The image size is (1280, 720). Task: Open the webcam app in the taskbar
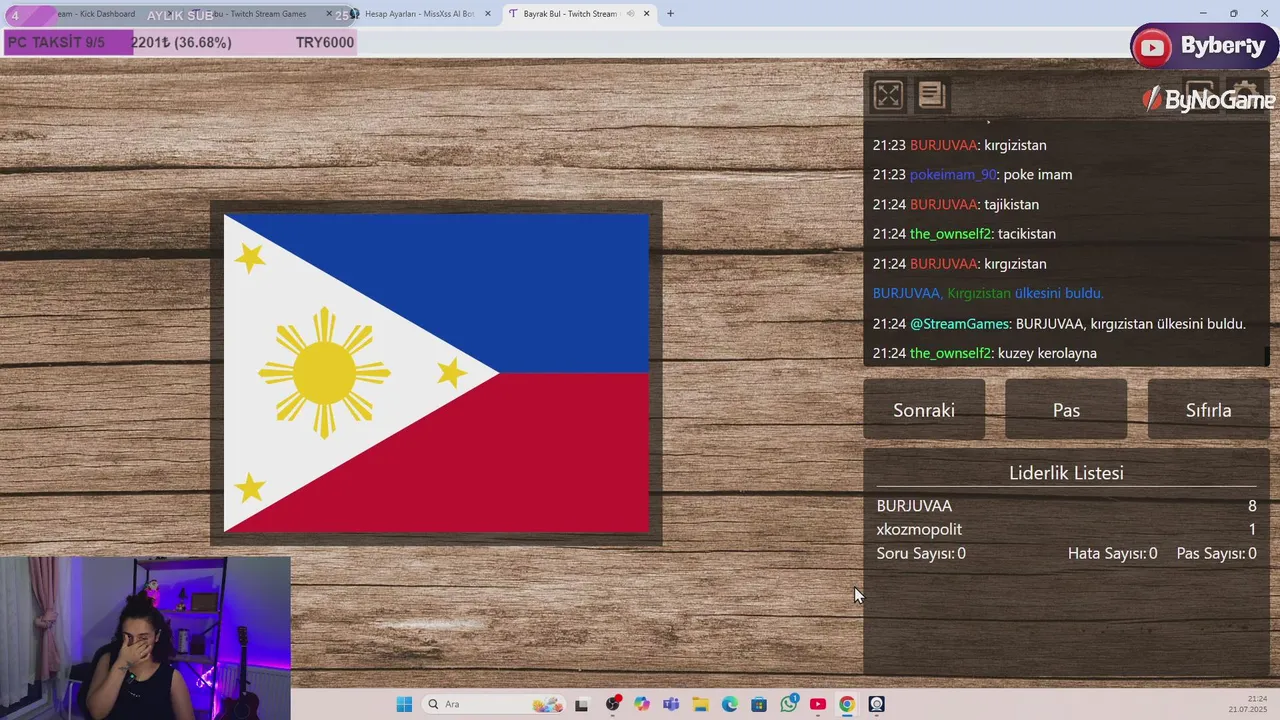click(x=877, y=704)
